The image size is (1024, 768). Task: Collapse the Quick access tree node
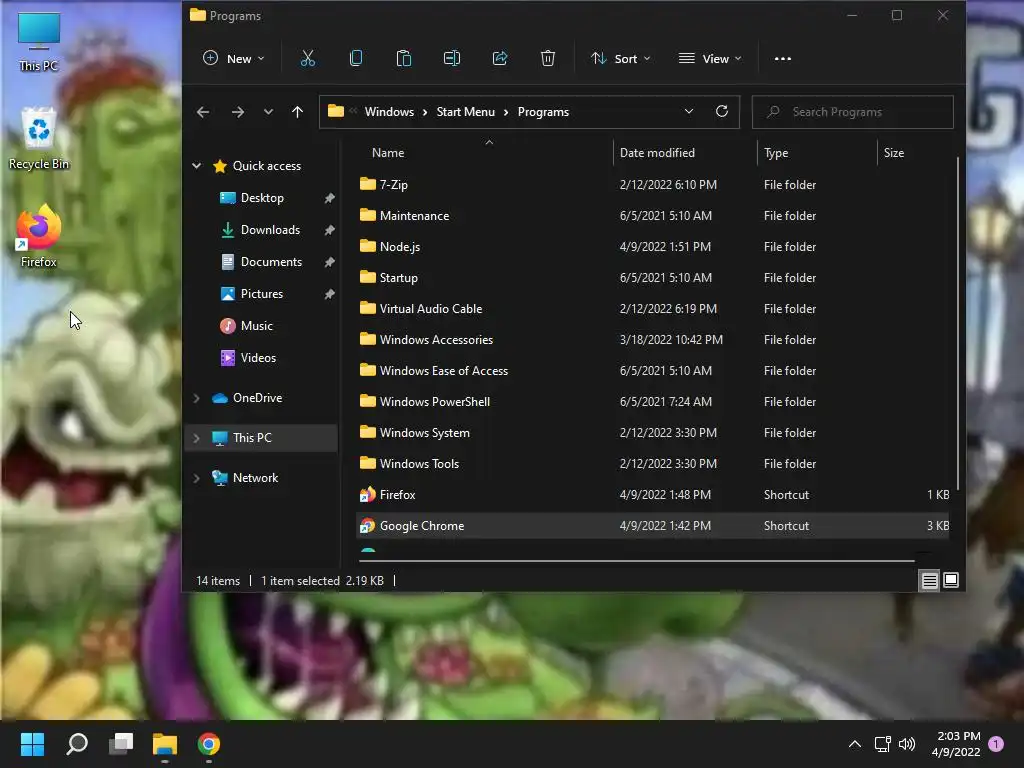tap(197, 166)
